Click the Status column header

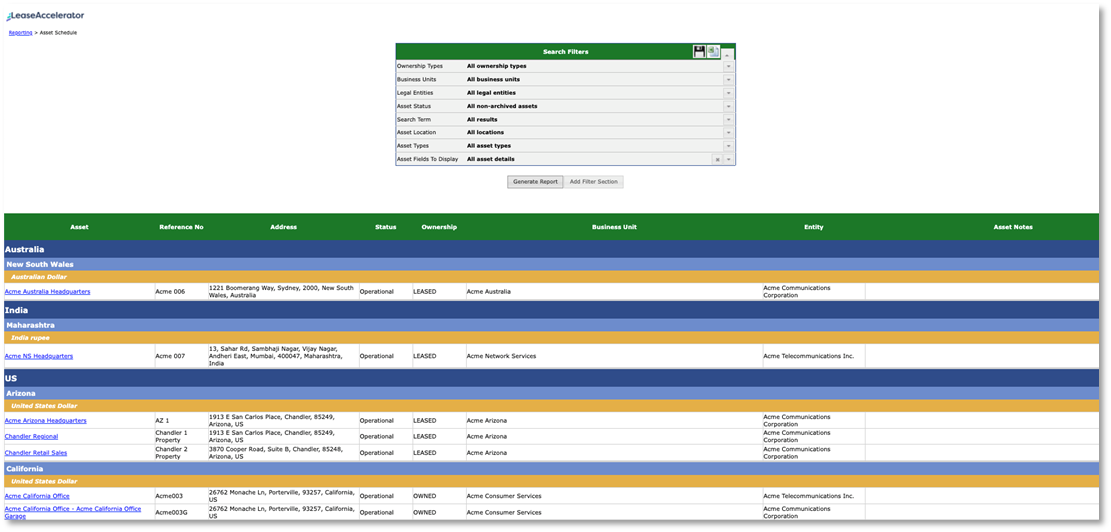coord(385,227)
